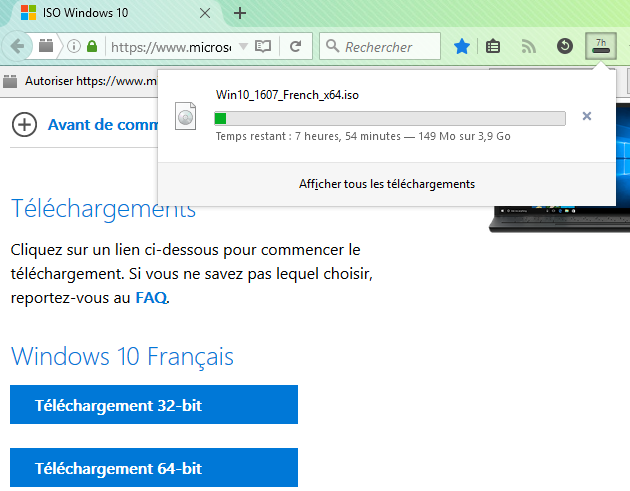Screen dimensions: 630x491
Task: Cancel the Win10 ISO download
Action: click(587, 116)
